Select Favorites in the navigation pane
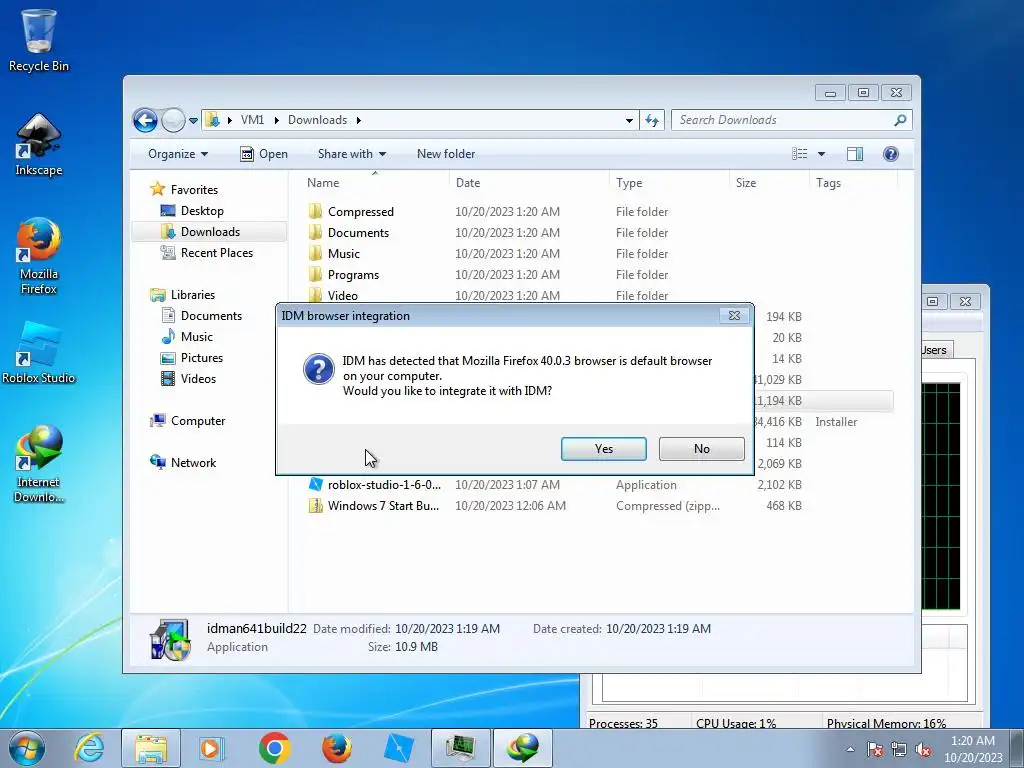 coord(194,190)
